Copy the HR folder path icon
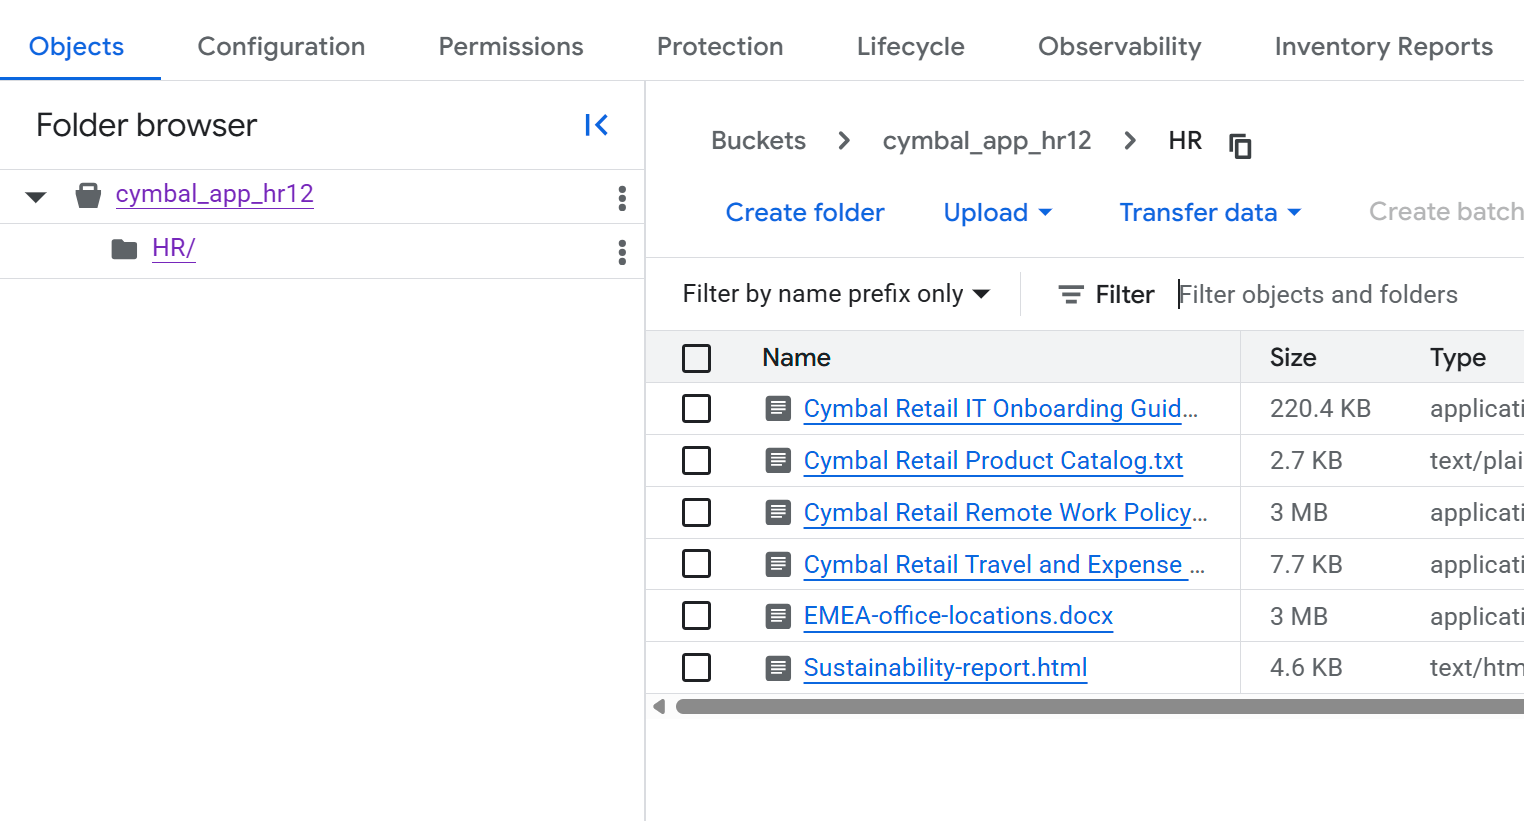 pos(1240,146)
